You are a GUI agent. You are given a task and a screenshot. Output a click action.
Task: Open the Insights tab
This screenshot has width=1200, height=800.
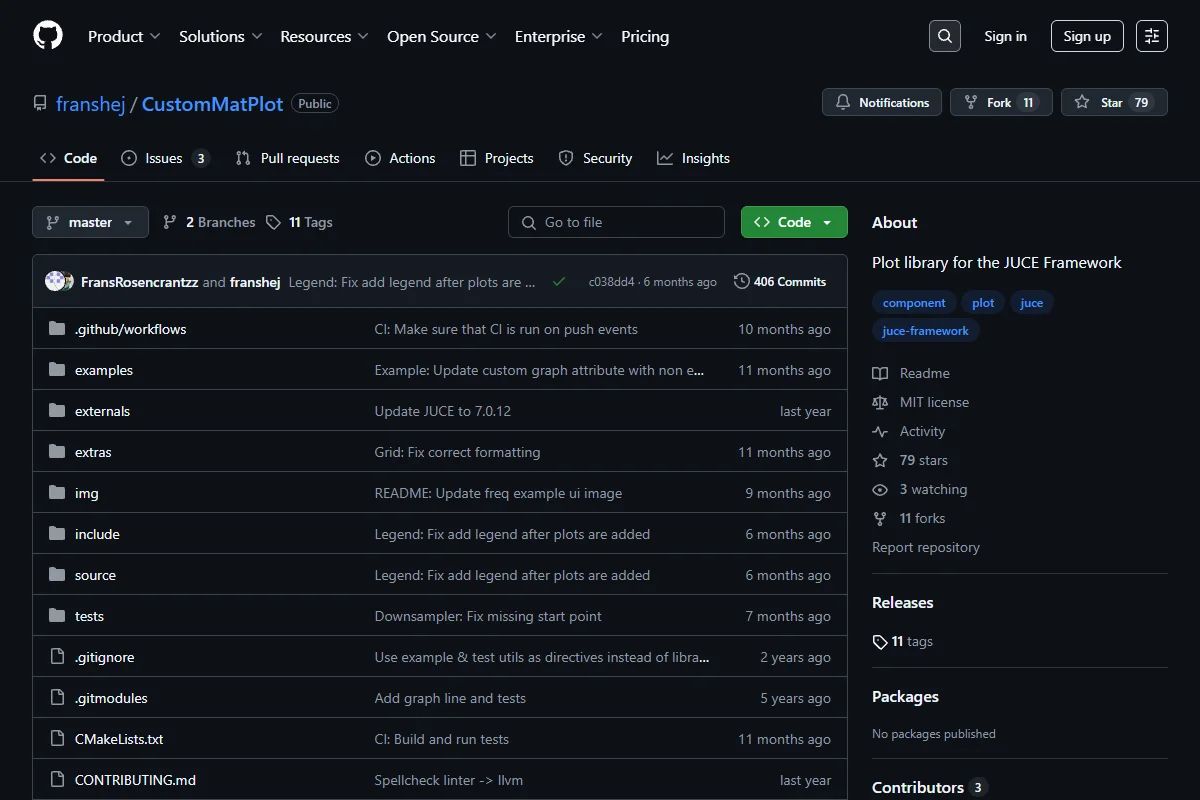[693, 158]
